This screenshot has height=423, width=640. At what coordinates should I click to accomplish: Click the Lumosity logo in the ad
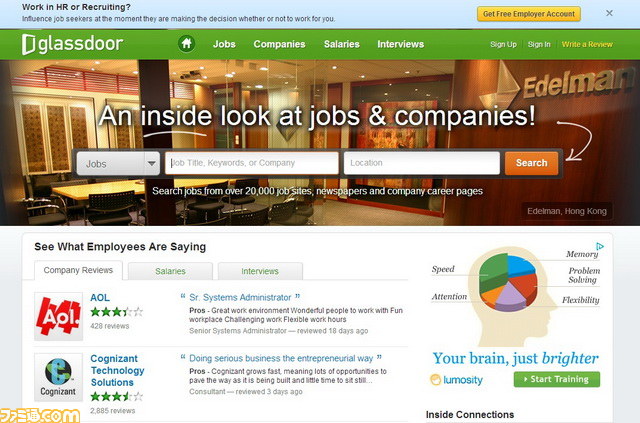click(x=456, y=380)
